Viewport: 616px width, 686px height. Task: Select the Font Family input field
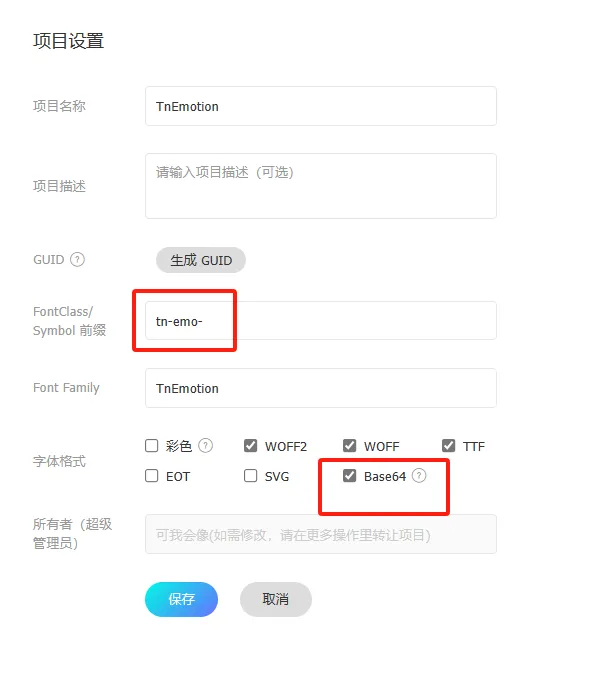[x=320, y=388]
